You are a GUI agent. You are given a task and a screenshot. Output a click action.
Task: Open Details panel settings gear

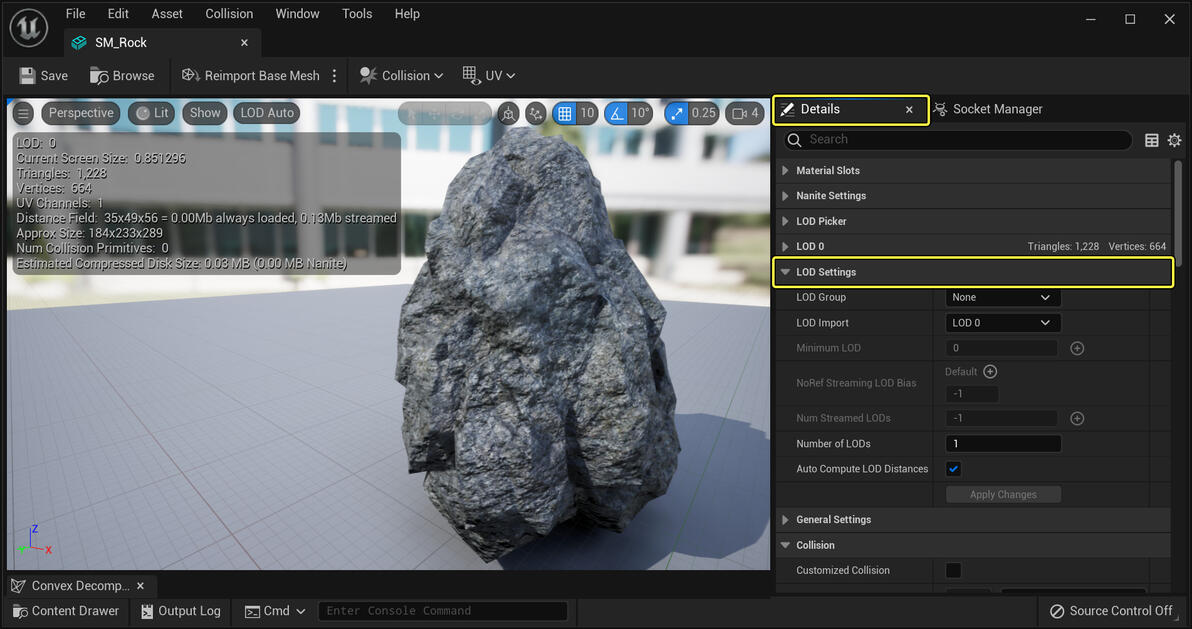(1175, 140)
